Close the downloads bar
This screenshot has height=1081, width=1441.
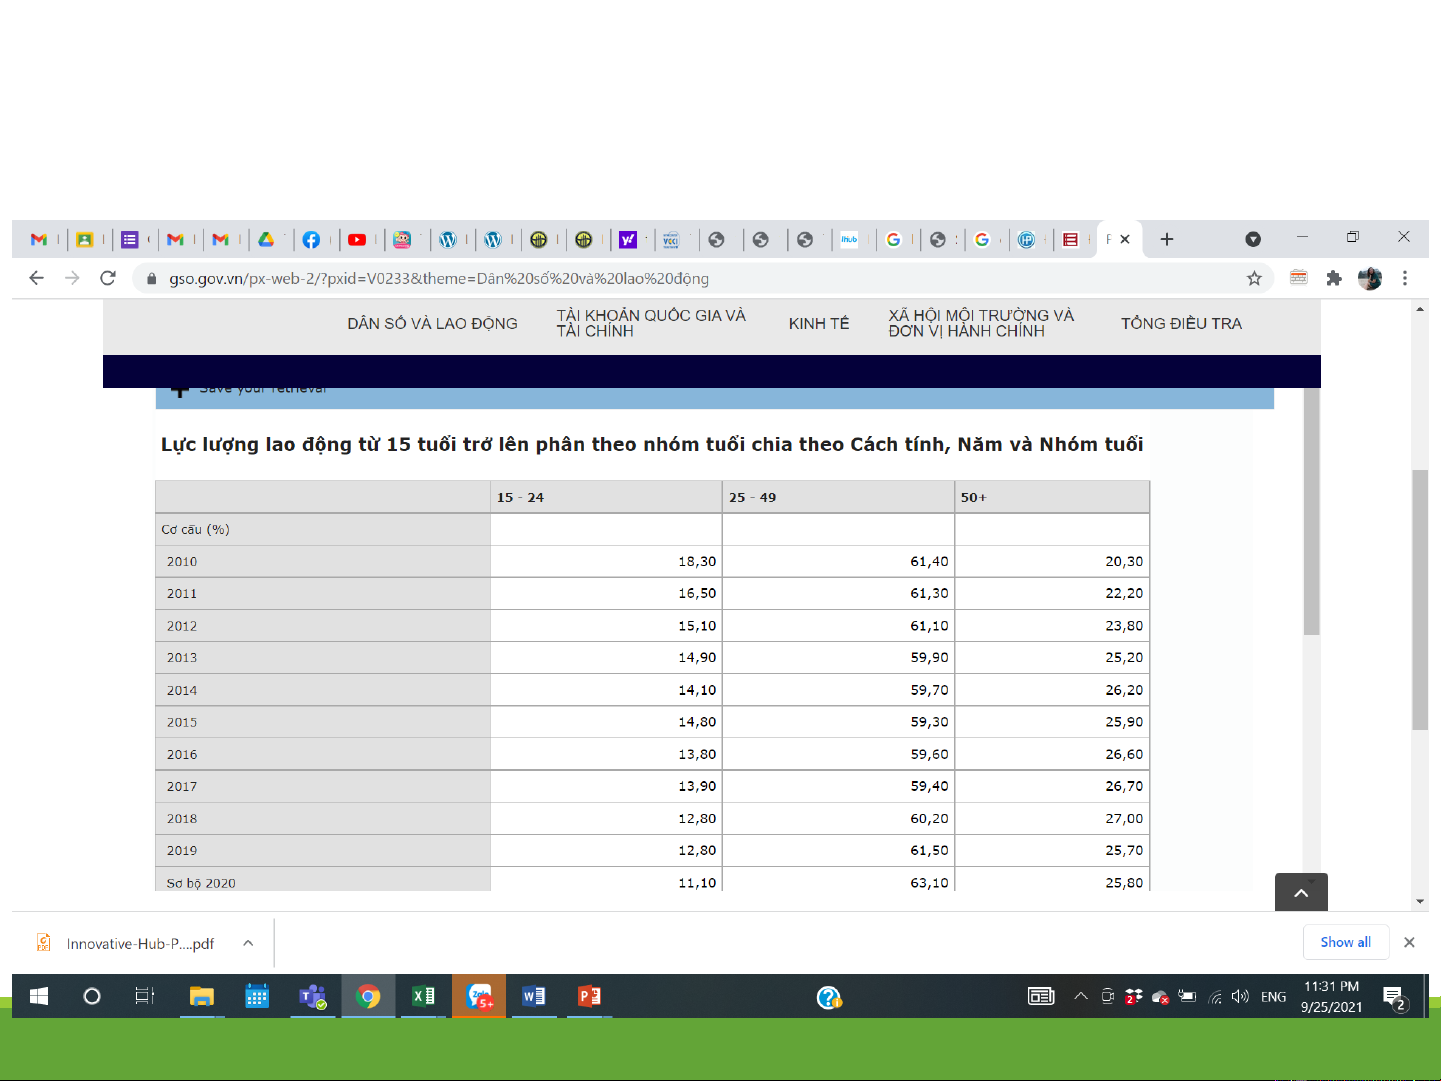(1409, 942)
